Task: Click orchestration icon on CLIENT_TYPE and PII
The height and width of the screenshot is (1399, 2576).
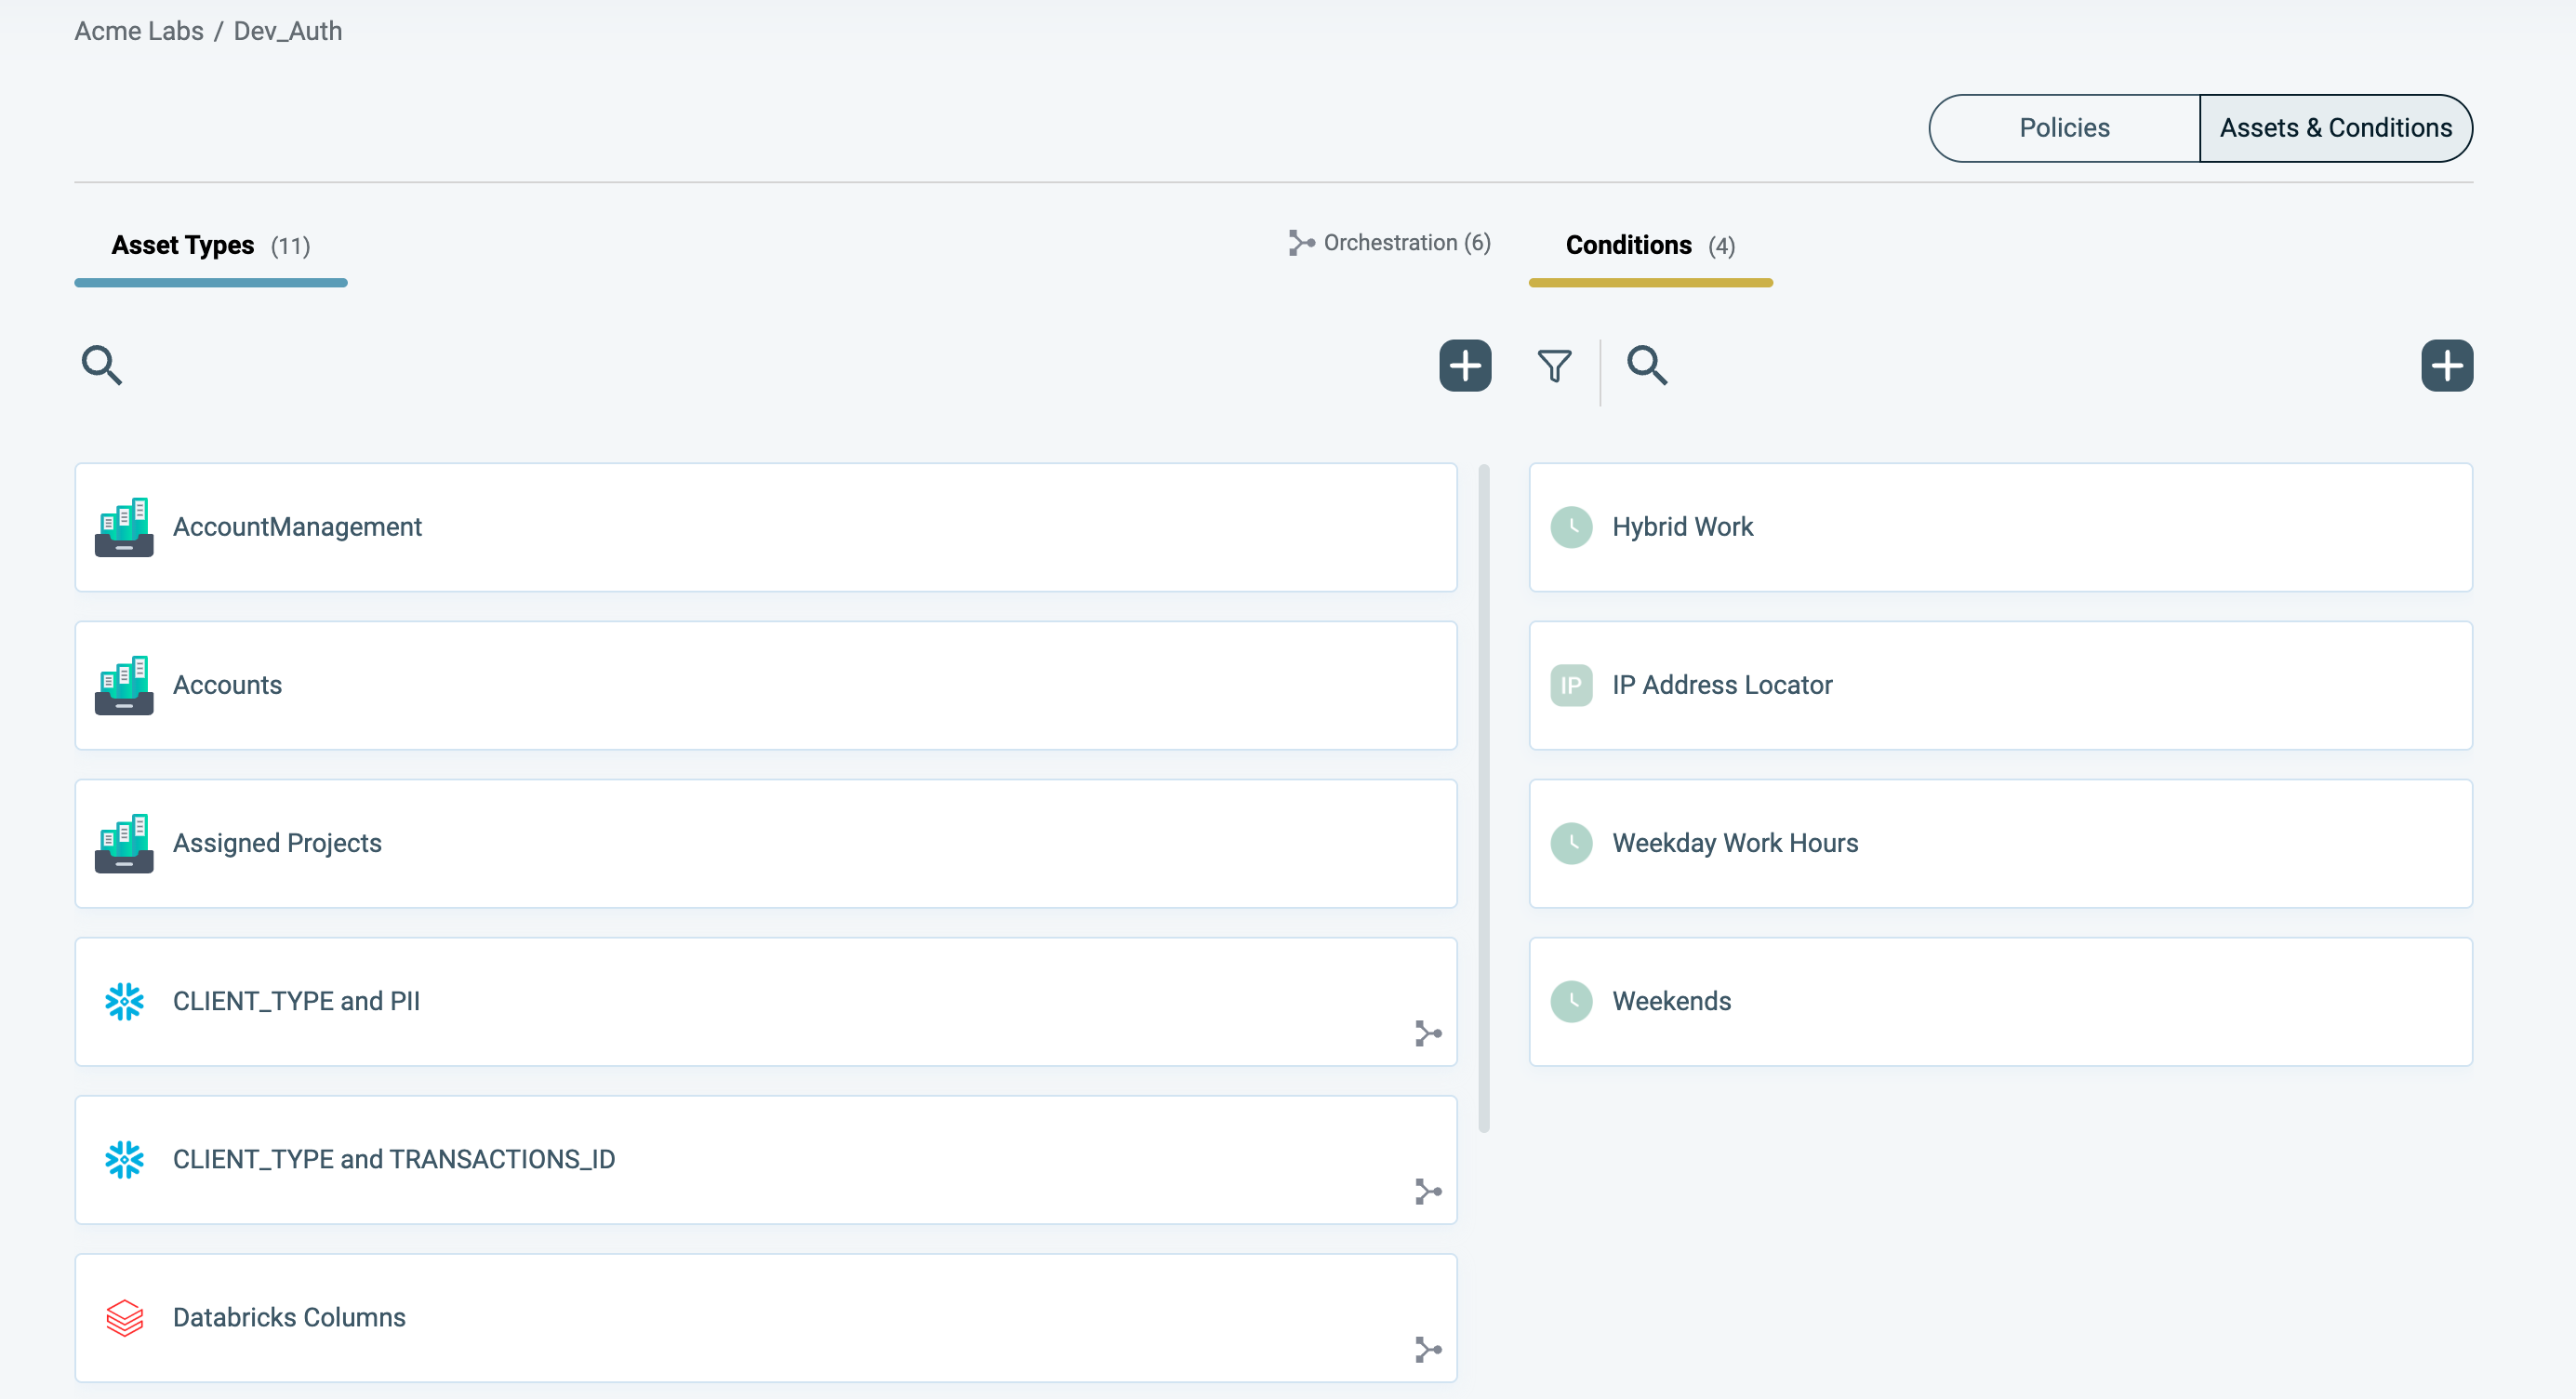Action: [x=1428, y=1033]
